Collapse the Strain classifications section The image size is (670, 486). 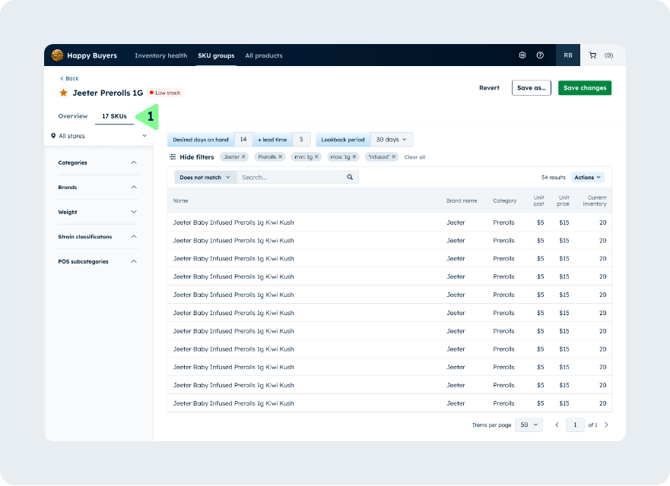[134, 236]
